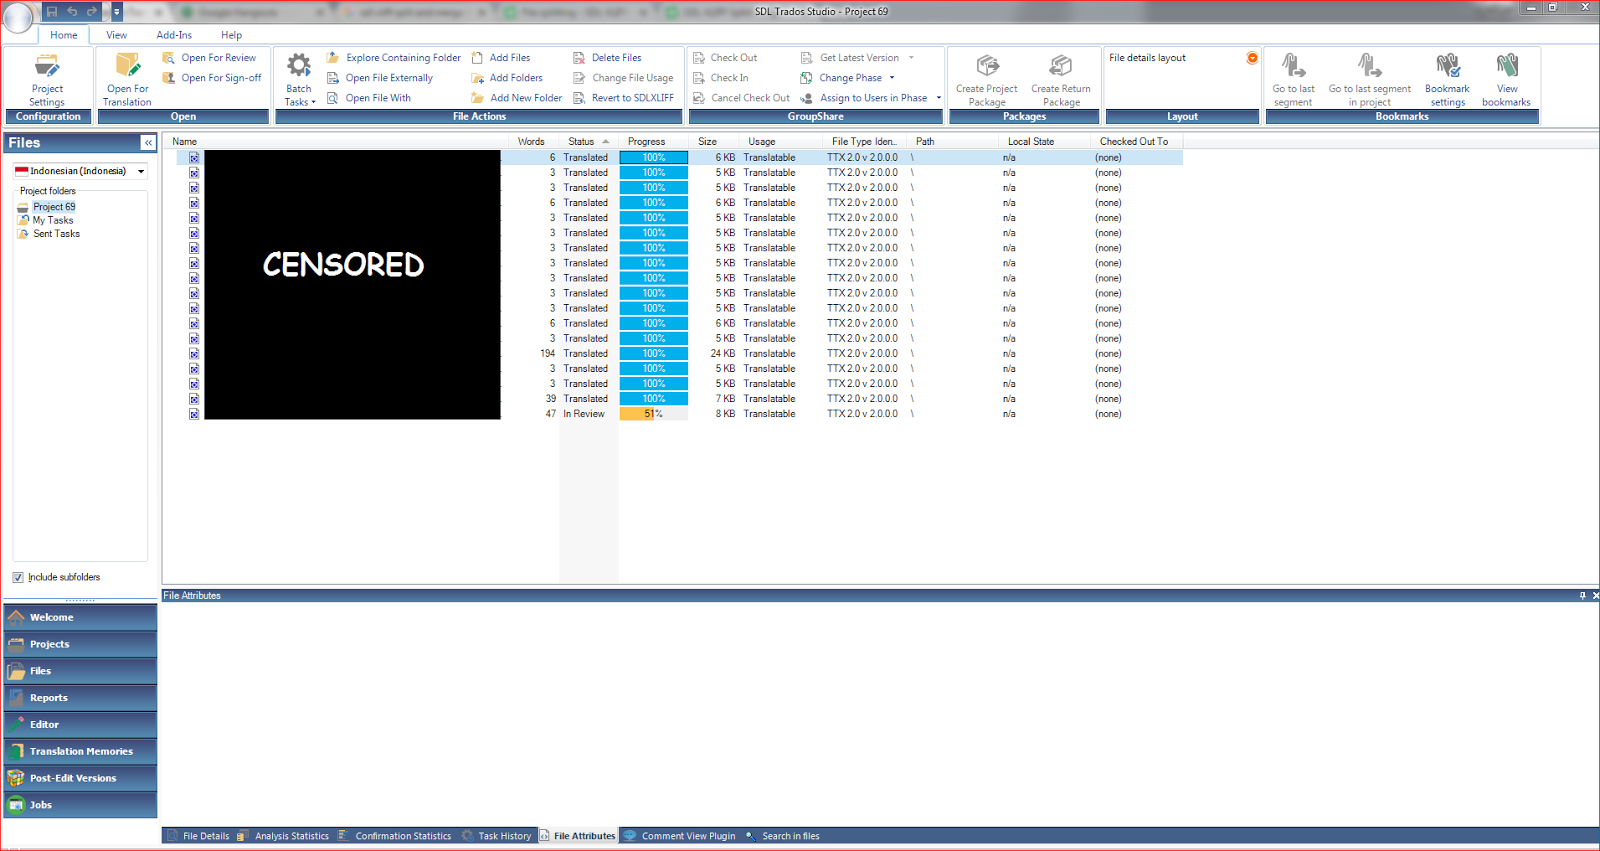Pin the File Attributes panel

click(x=1582, y=596)
